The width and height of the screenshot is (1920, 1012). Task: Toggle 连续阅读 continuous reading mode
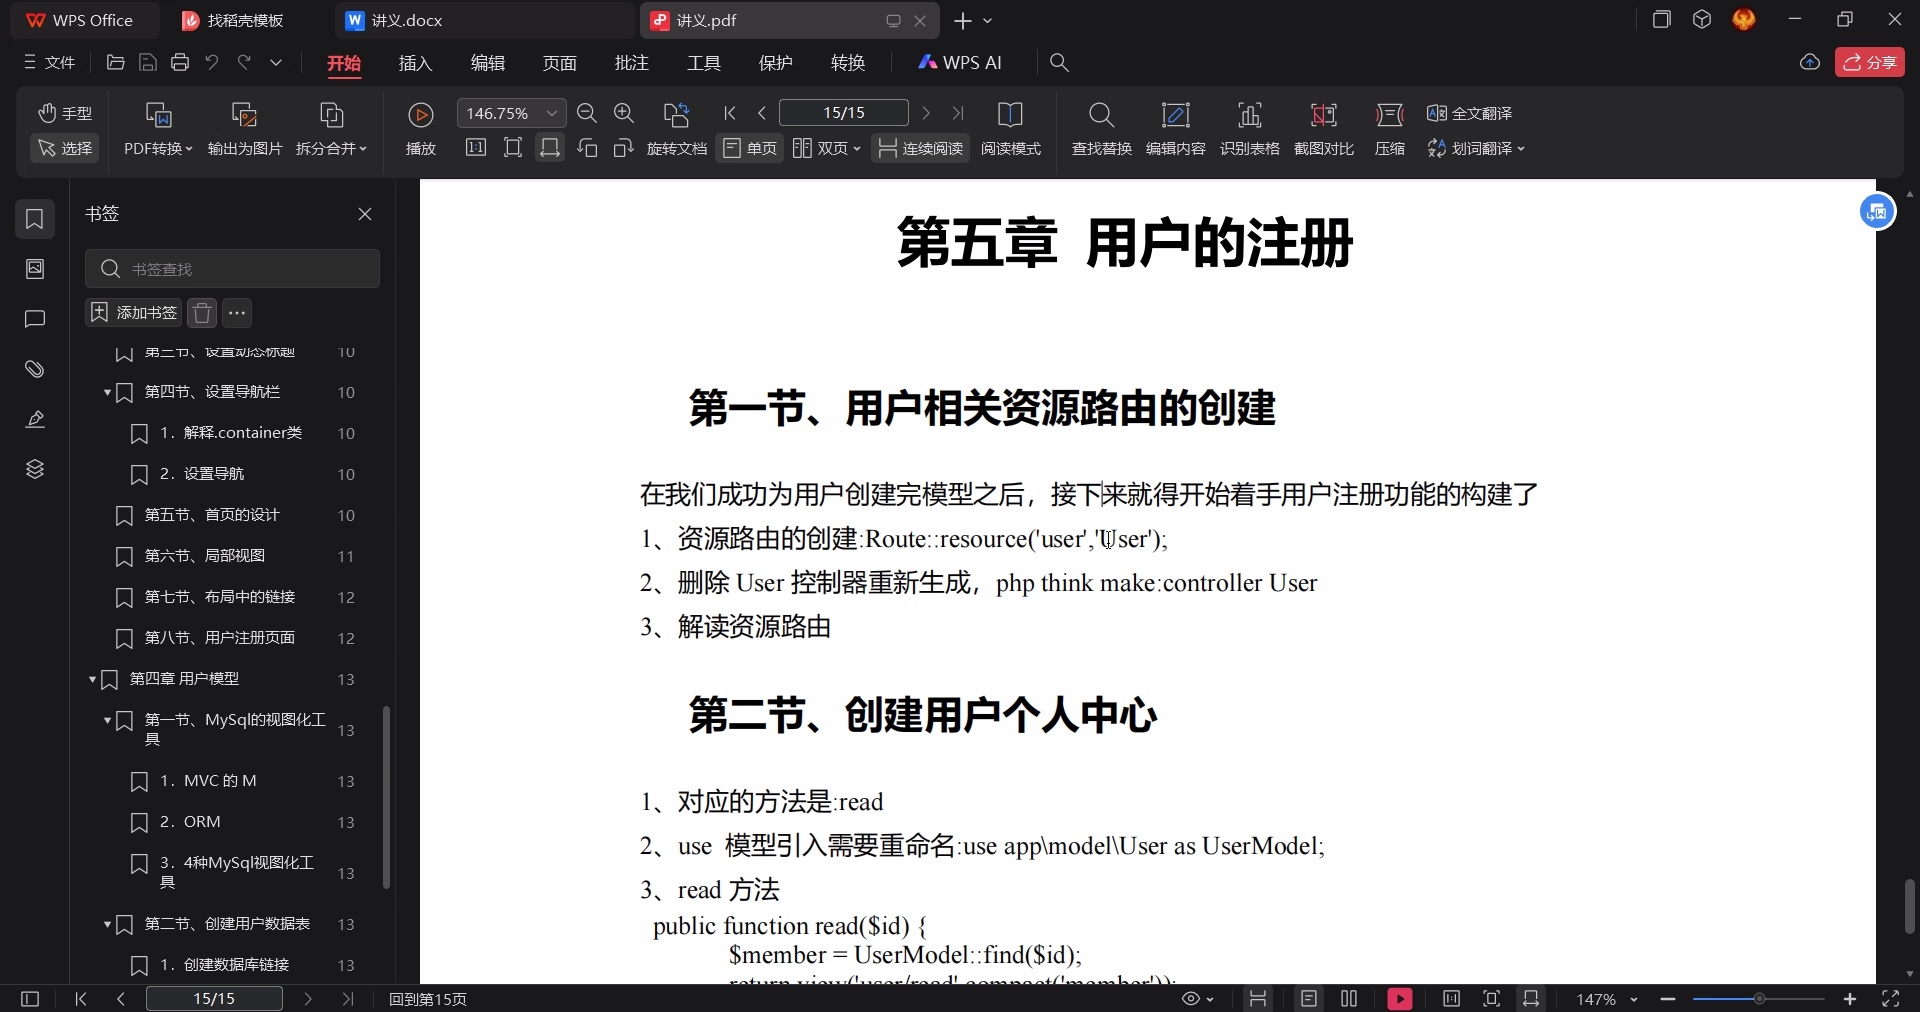point(919,148)
